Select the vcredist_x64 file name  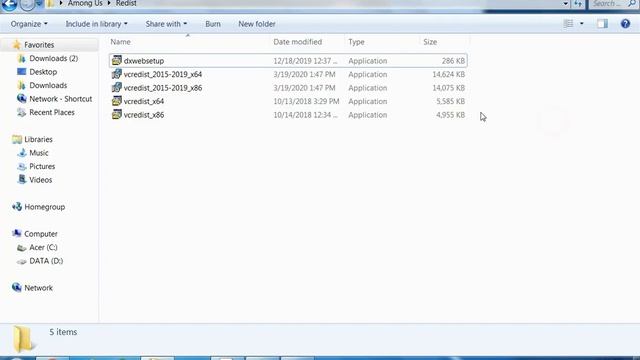(x=144, y=101)
